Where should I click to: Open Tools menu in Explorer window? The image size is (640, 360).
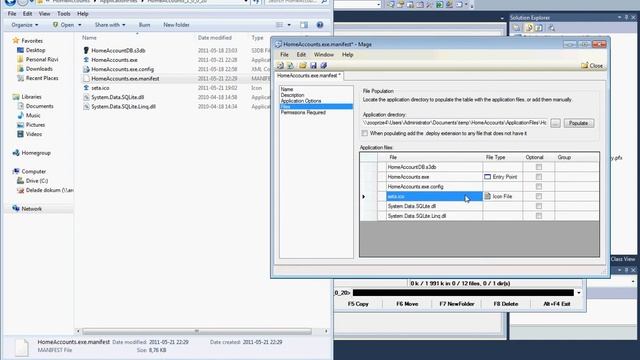point(64,13)
